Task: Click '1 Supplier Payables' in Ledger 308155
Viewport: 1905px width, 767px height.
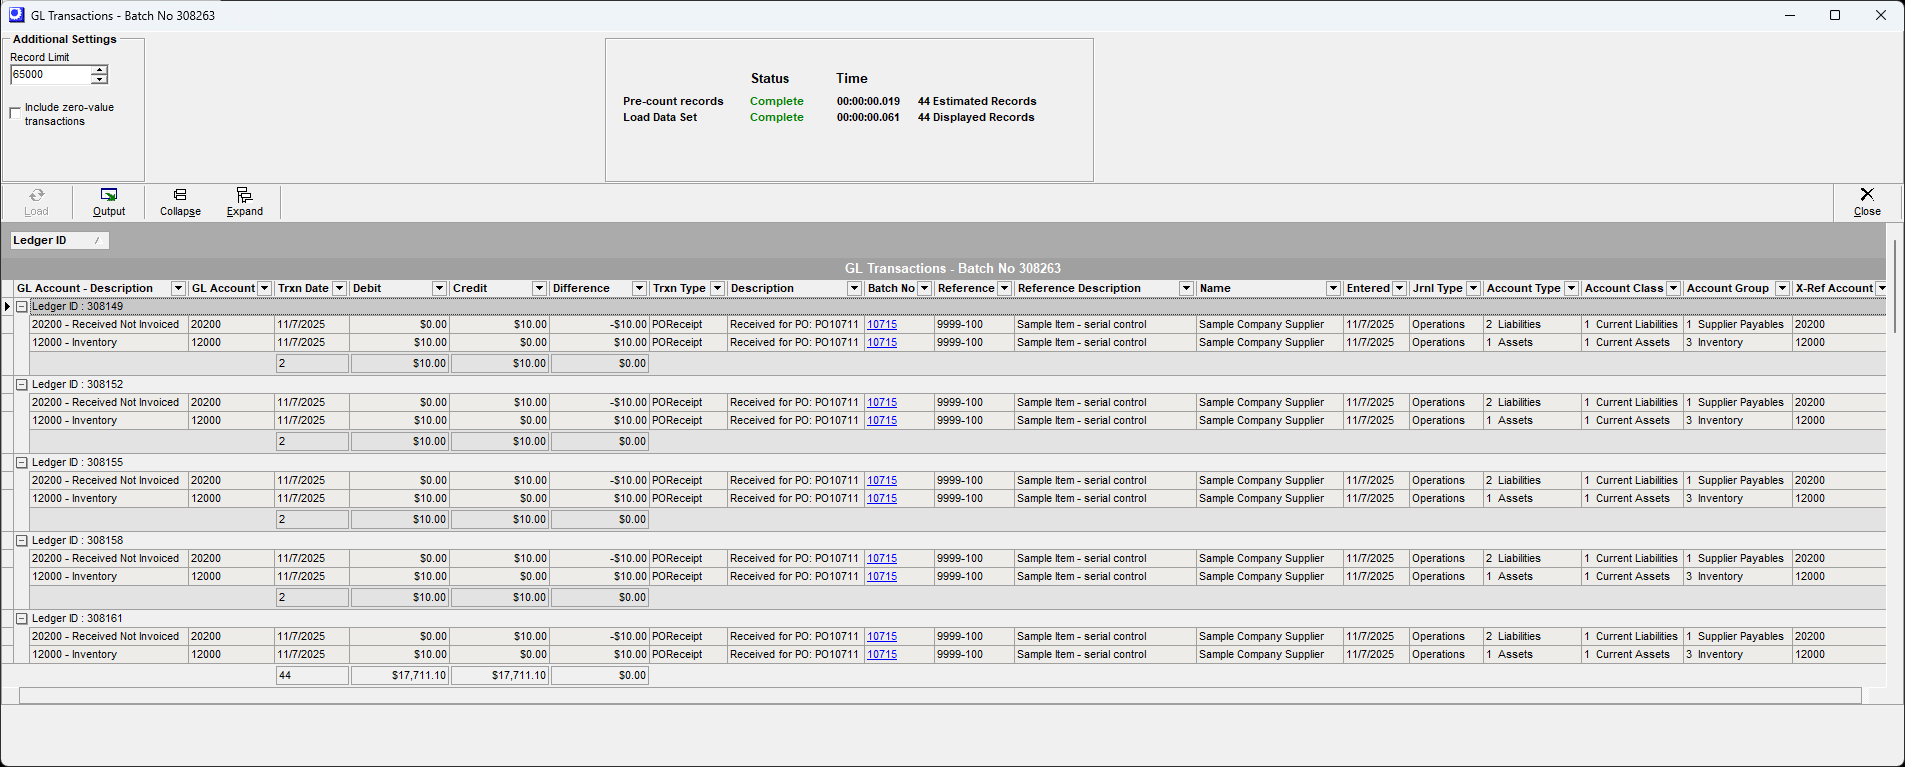Action: coord(1734,480)
